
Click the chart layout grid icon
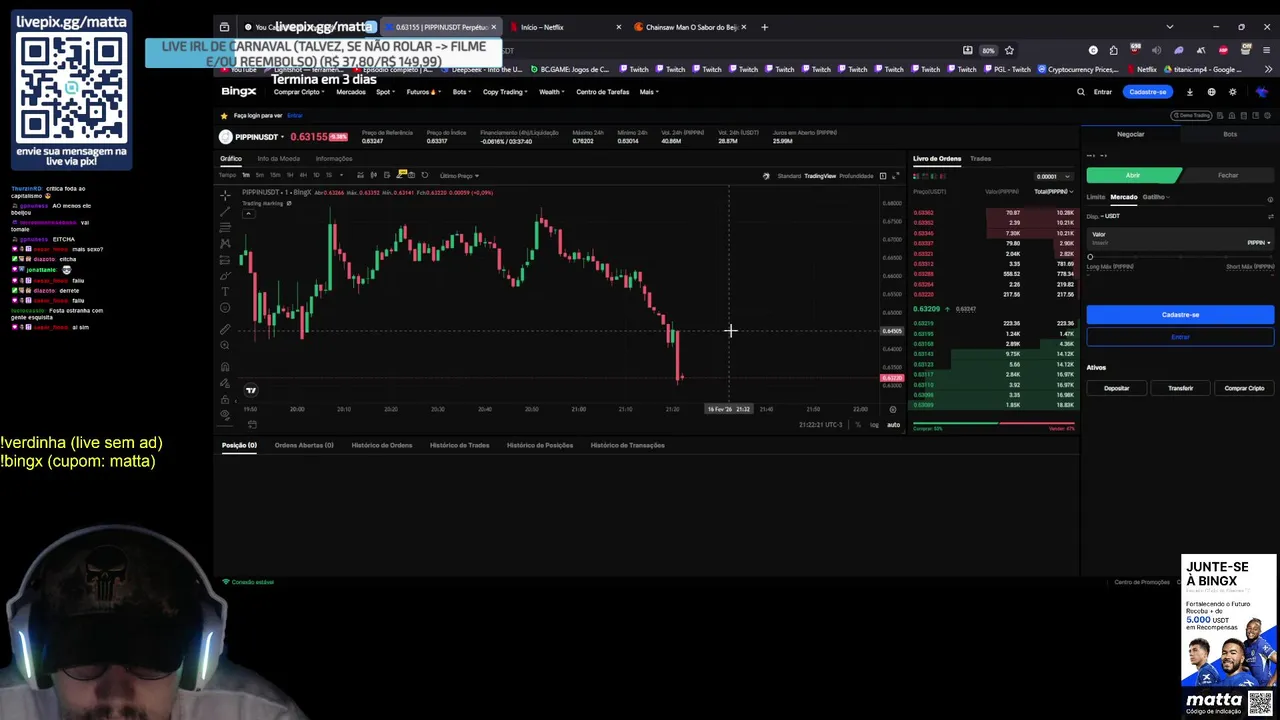pyautogui.click(x=882, y=176)
